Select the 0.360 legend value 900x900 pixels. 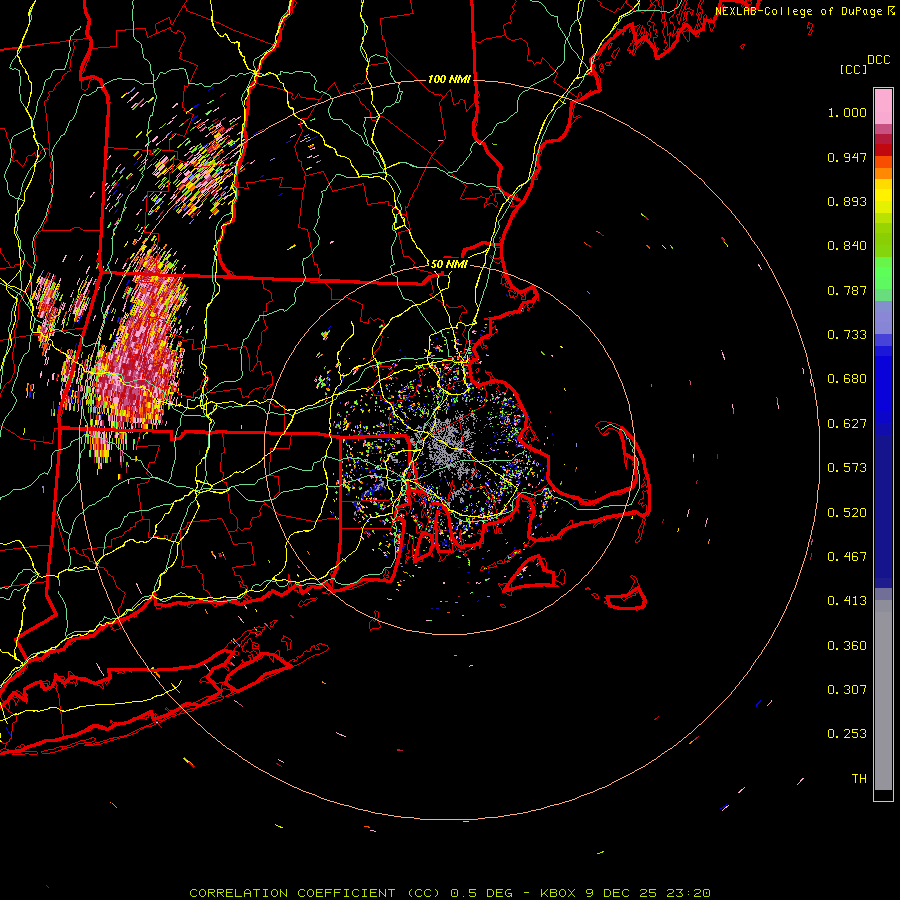click(x=847, y=646)
